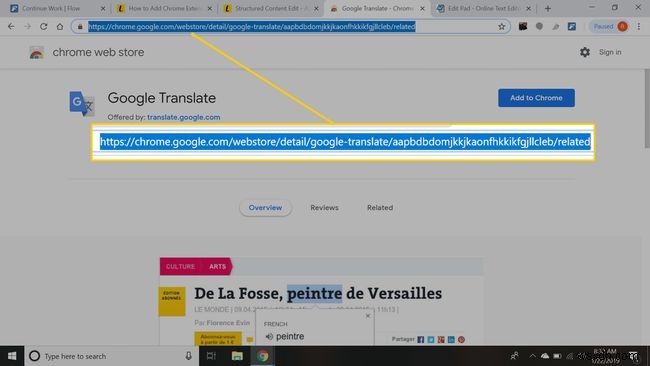Viewport: 650px width, 366px height.
Task: Click the taskbar search box
Action: 111,356
